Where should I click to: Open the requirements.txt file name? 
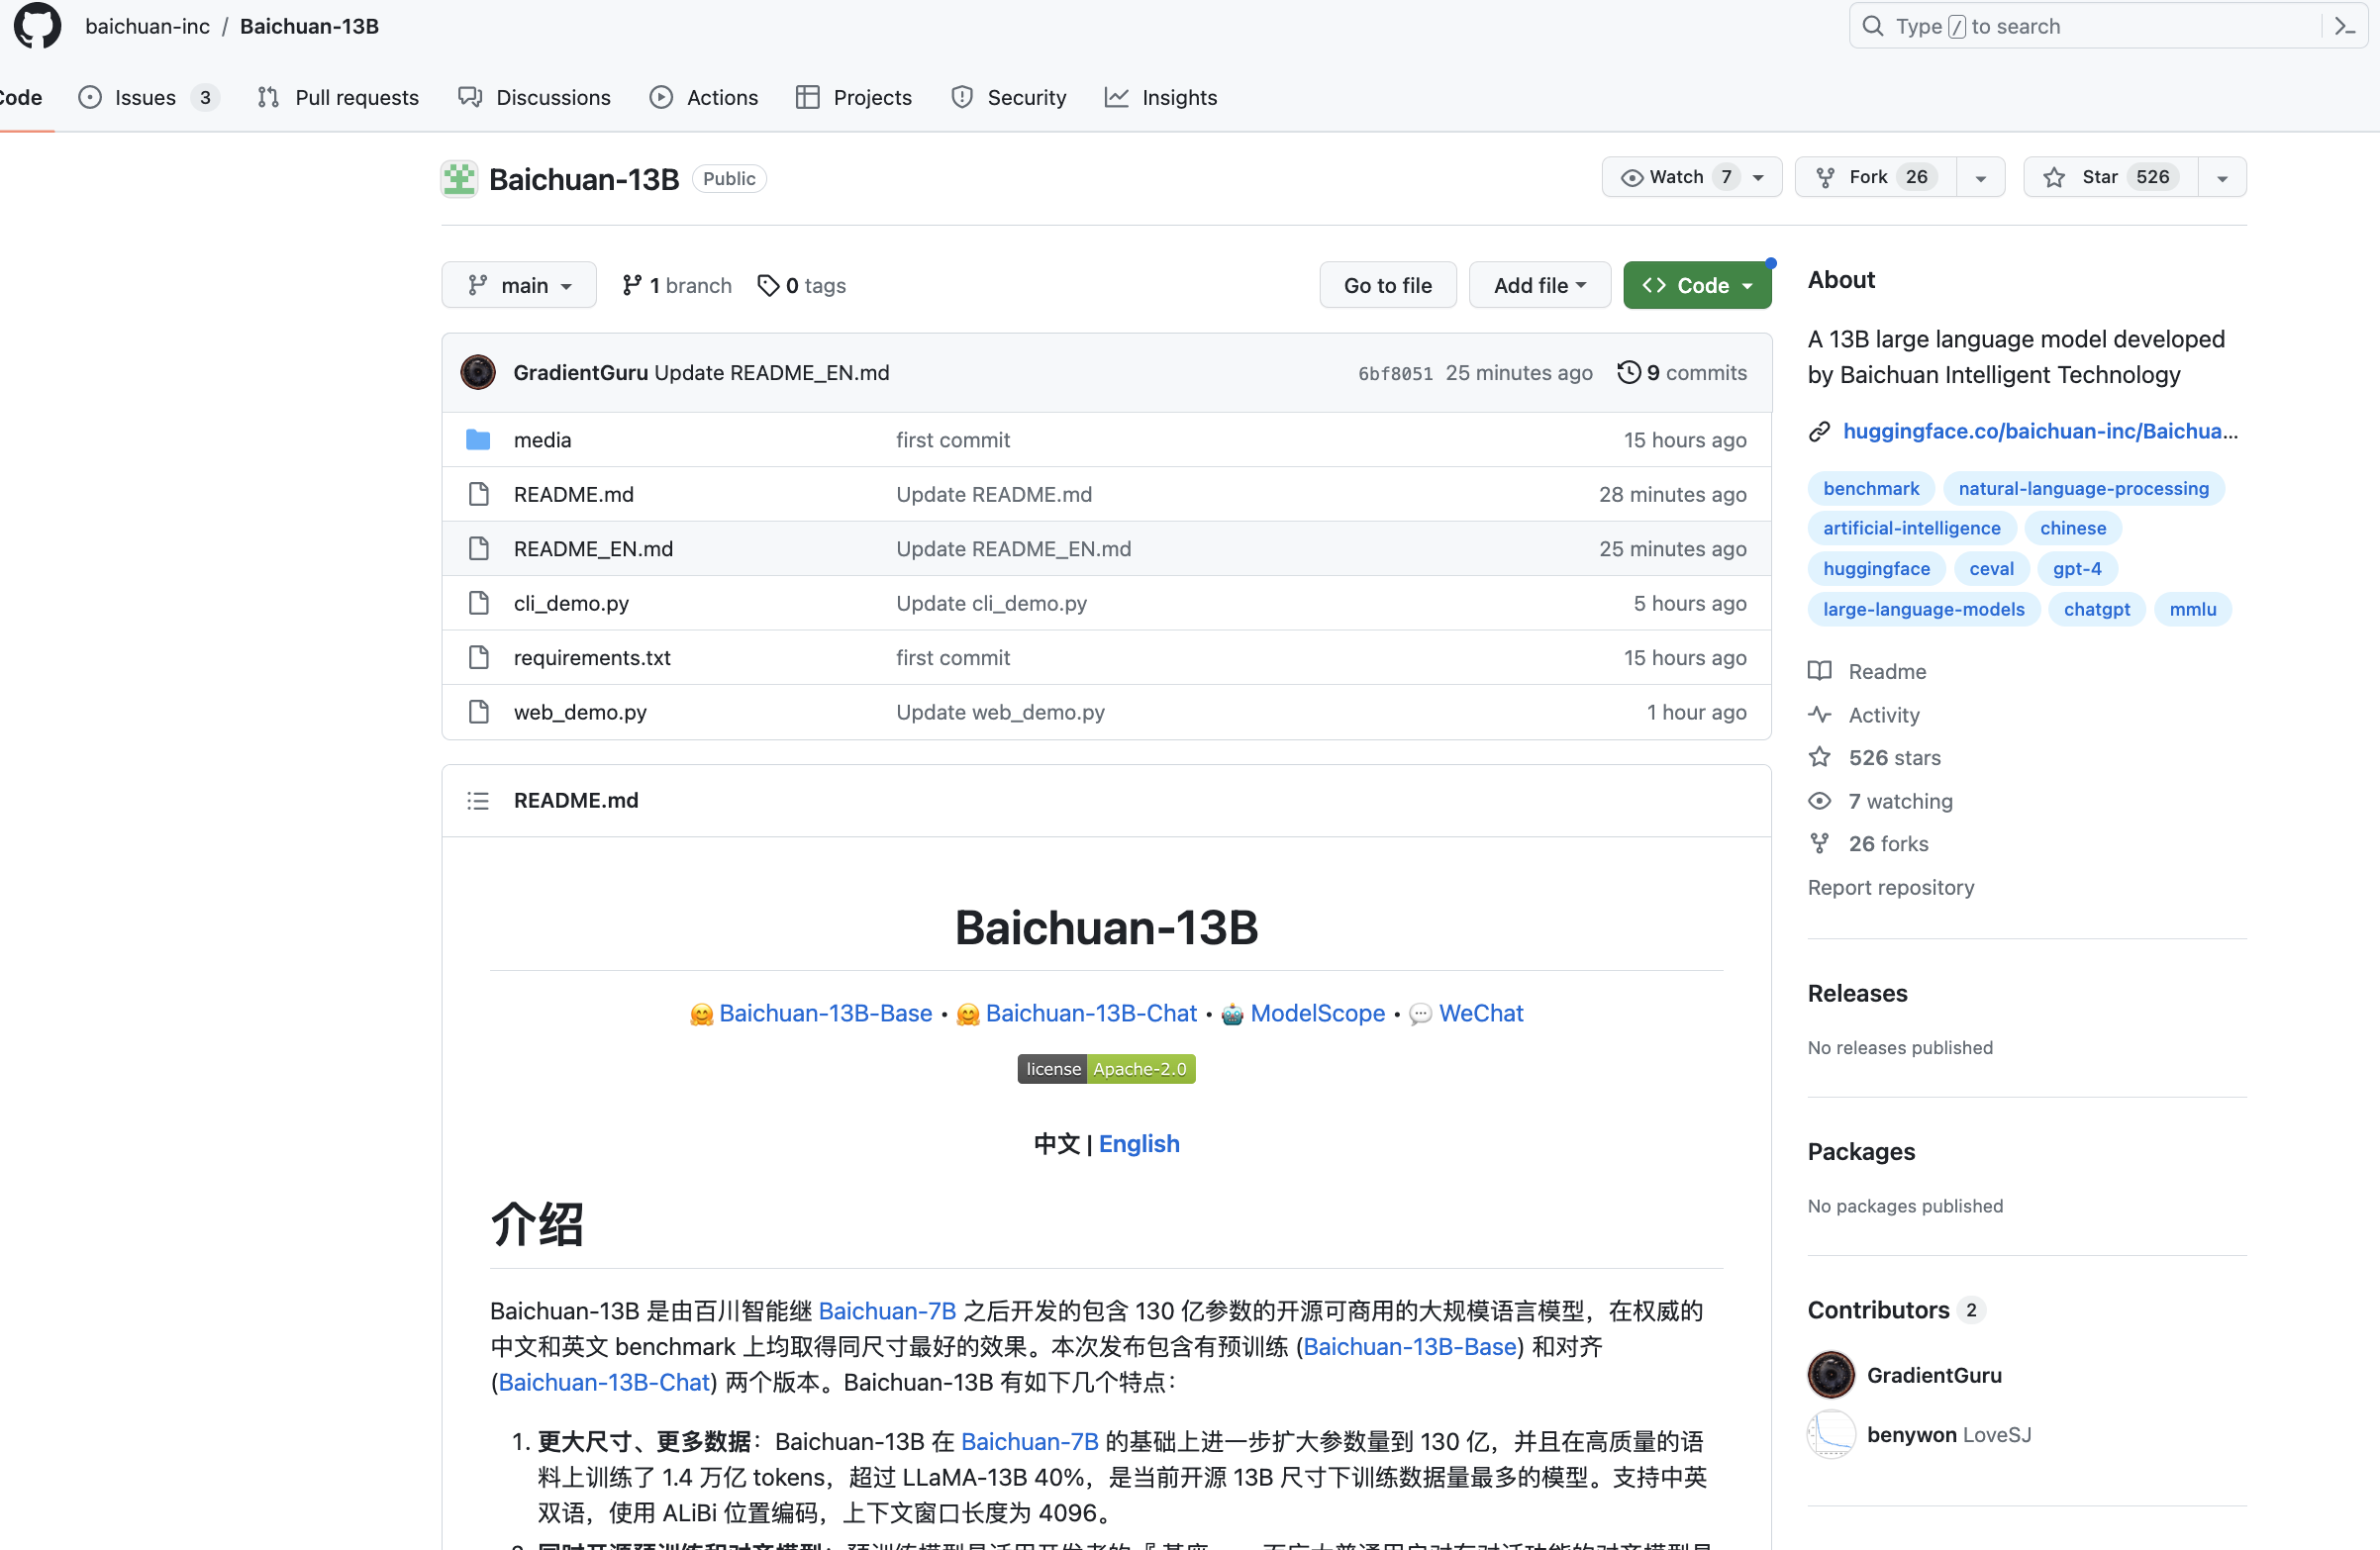pyautogui.click(x=592, y=658)
